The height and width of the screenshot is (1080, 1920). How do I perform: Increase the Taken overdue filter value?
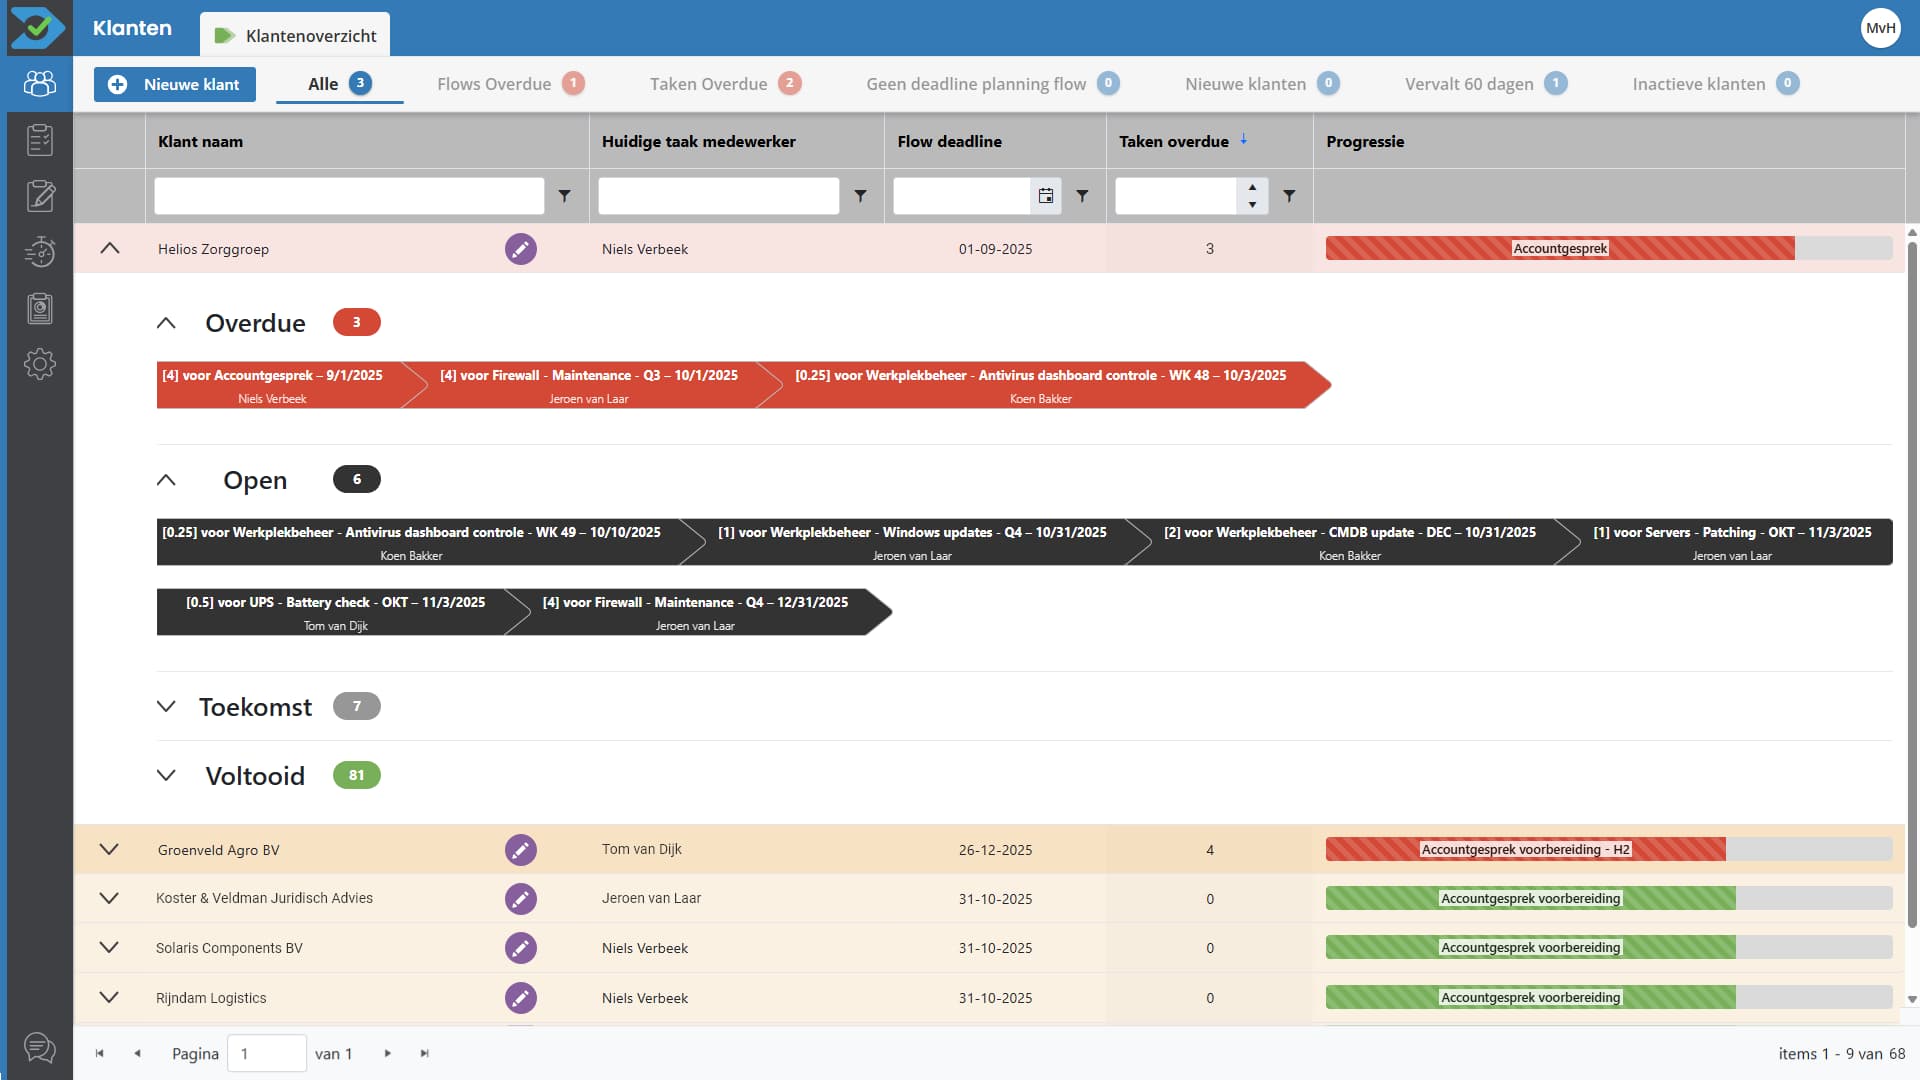click(x=1252, y=187)
